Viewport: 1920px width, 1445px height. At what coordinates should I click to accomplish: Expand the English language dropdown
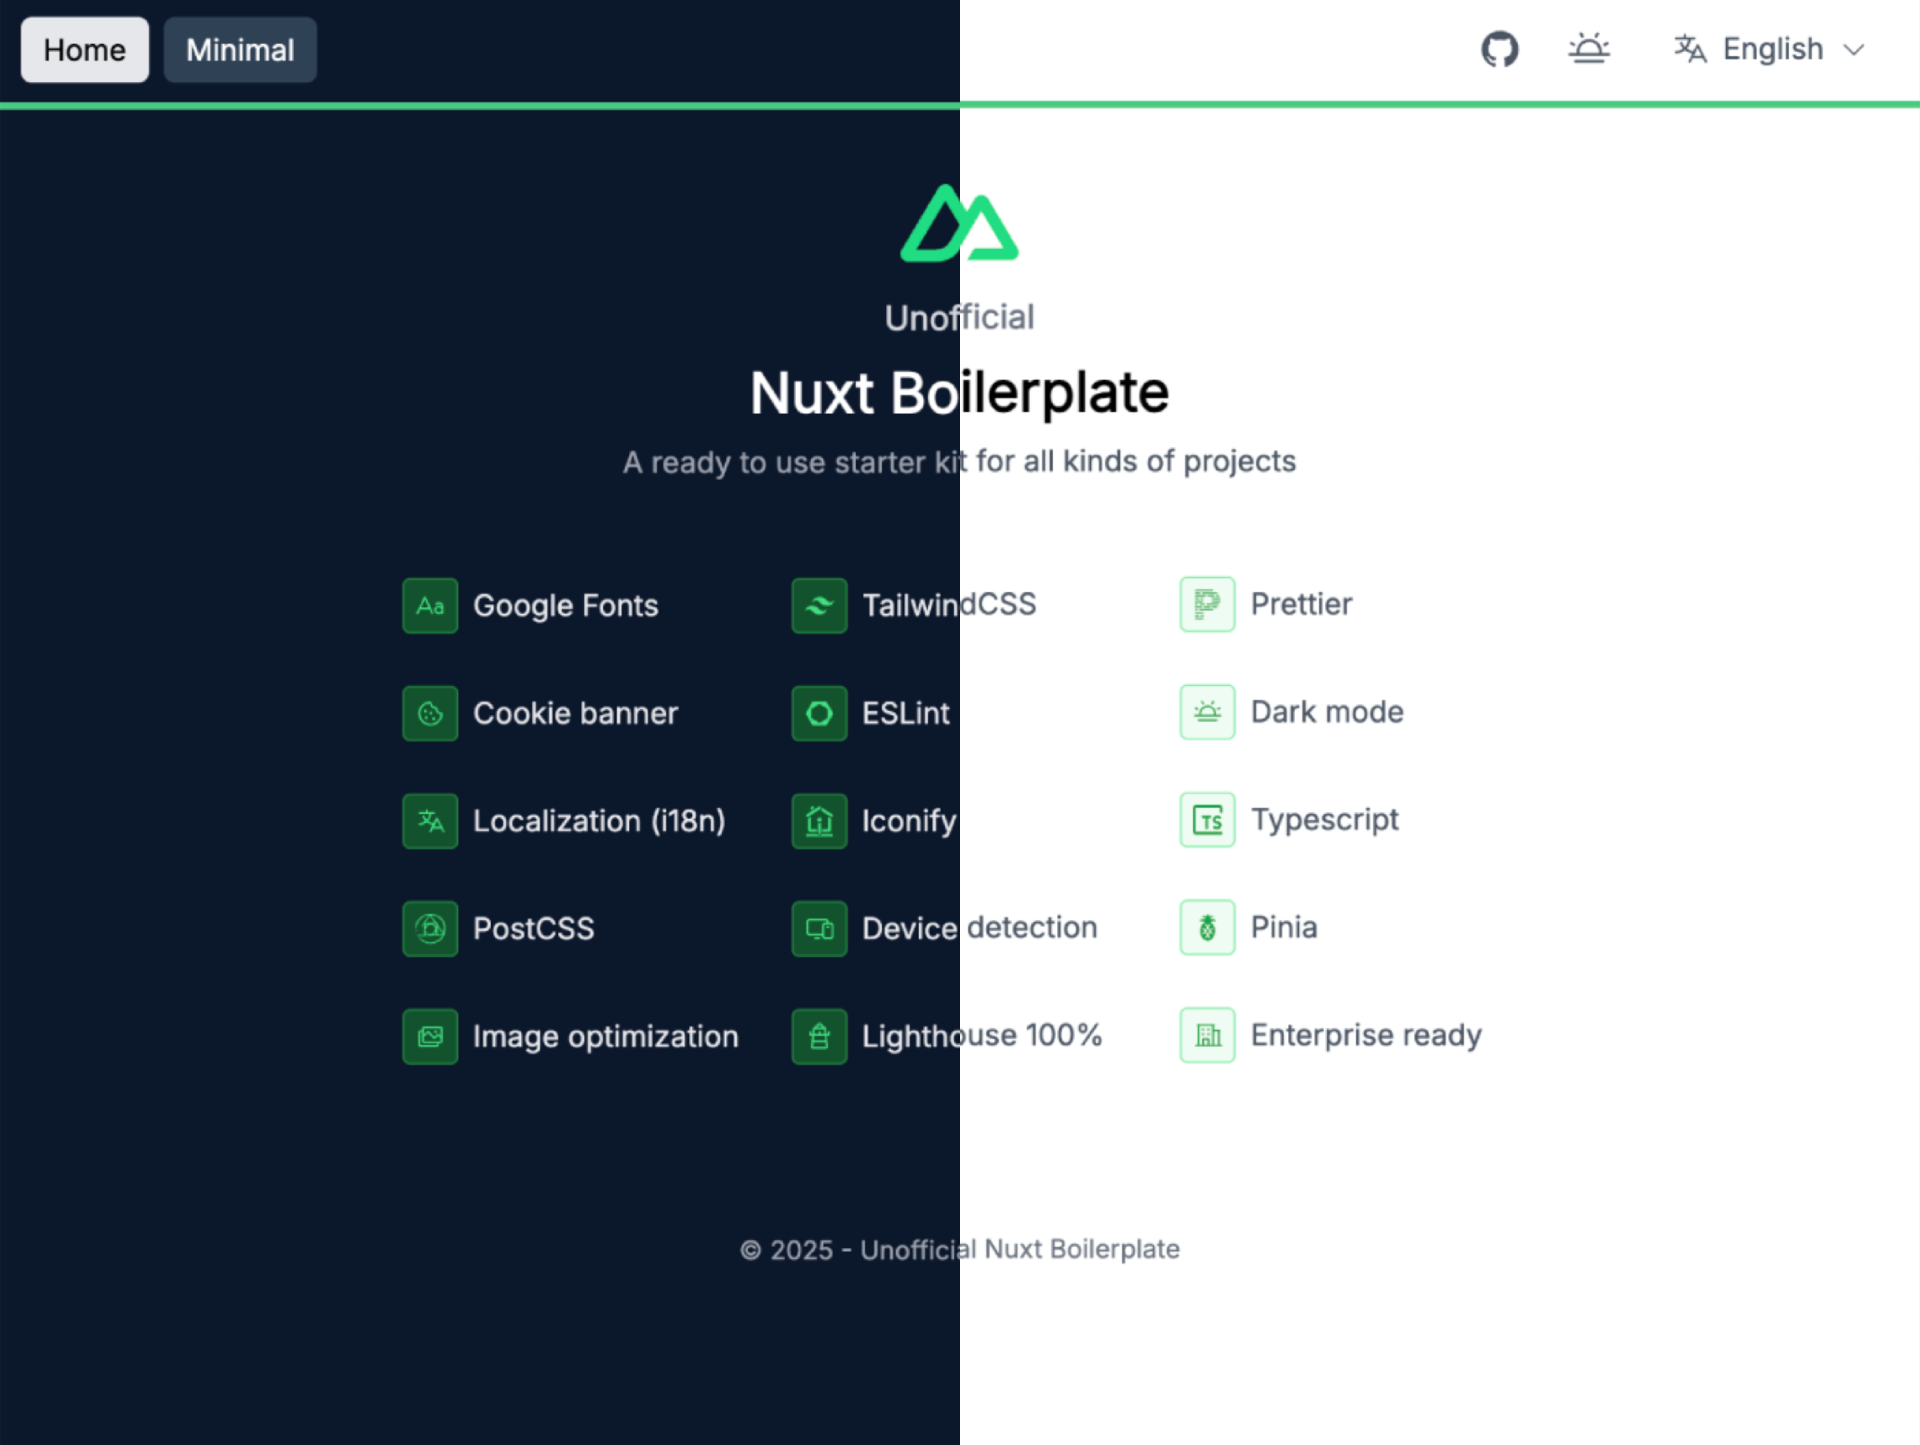(x=1771, y=49)
